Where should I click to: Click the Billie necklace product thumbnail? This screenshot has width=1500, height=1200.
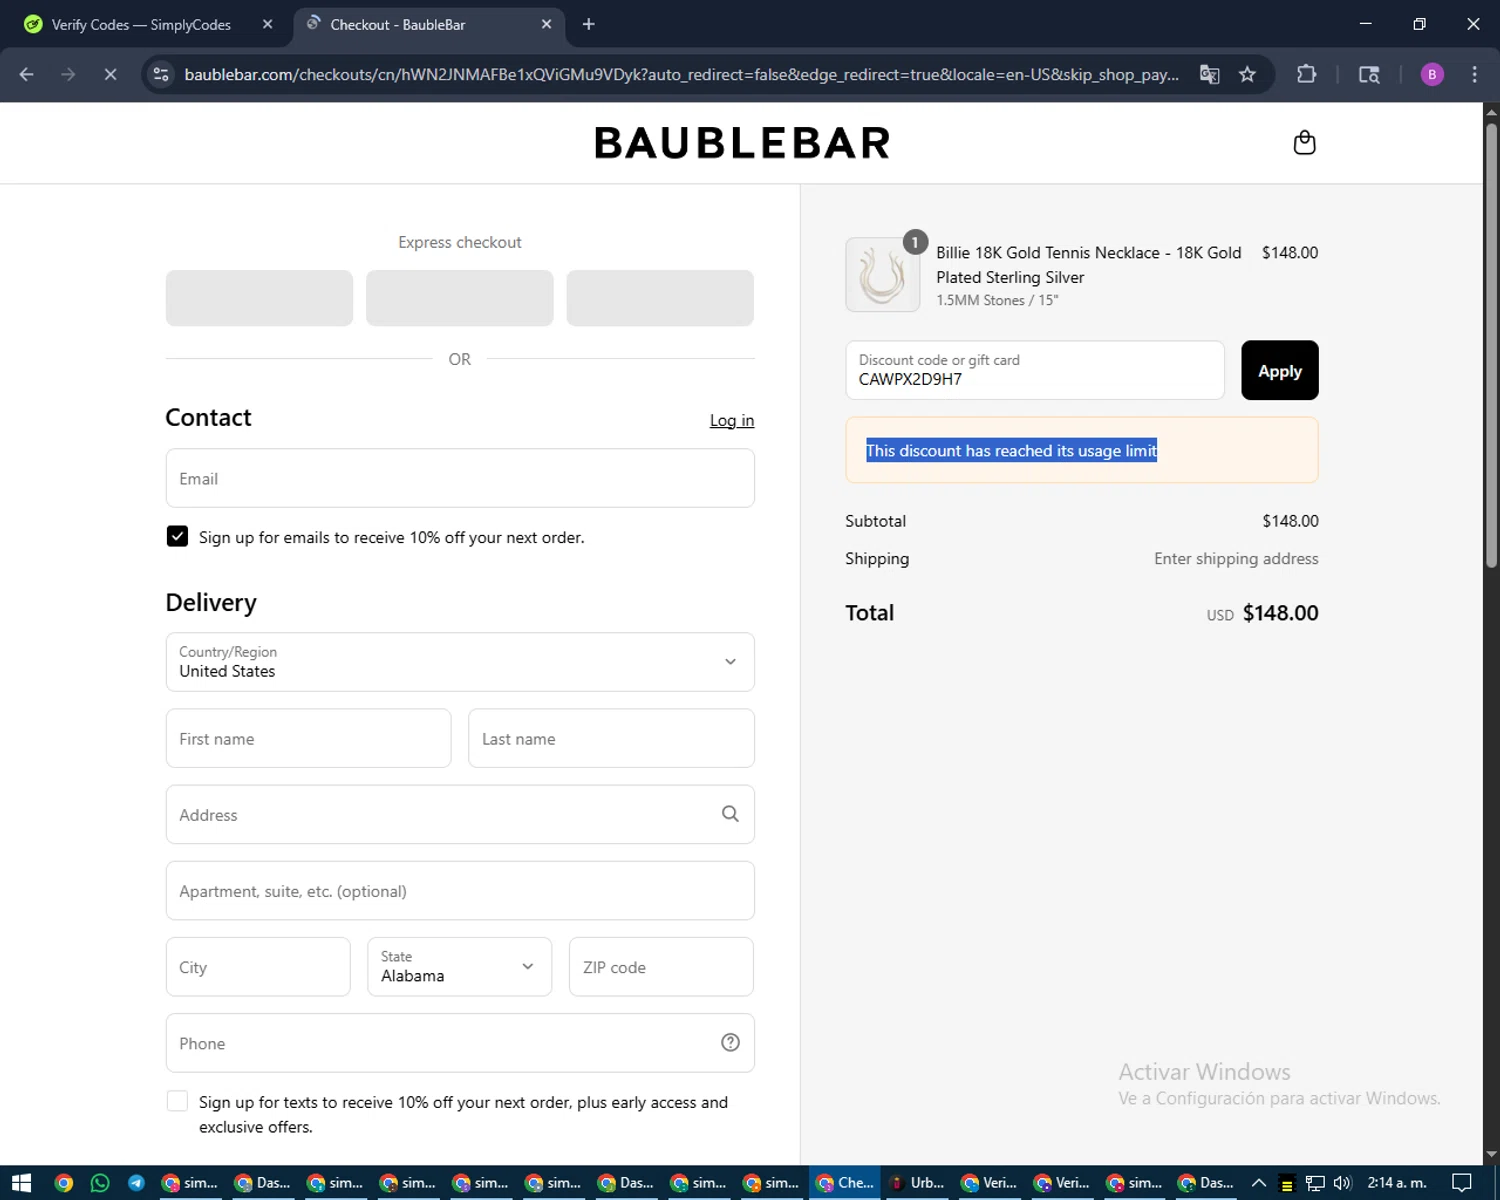click(x=882, y=275)
